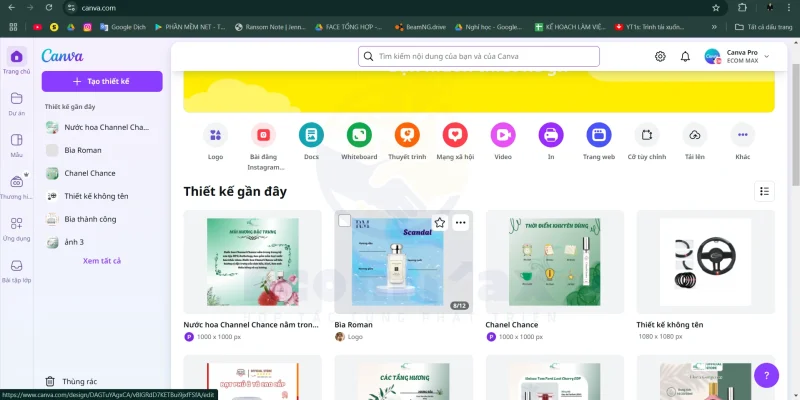Open PHẦN MỀM NET bookmark
The width and height of the screenshot is (800, 400).
190,27
